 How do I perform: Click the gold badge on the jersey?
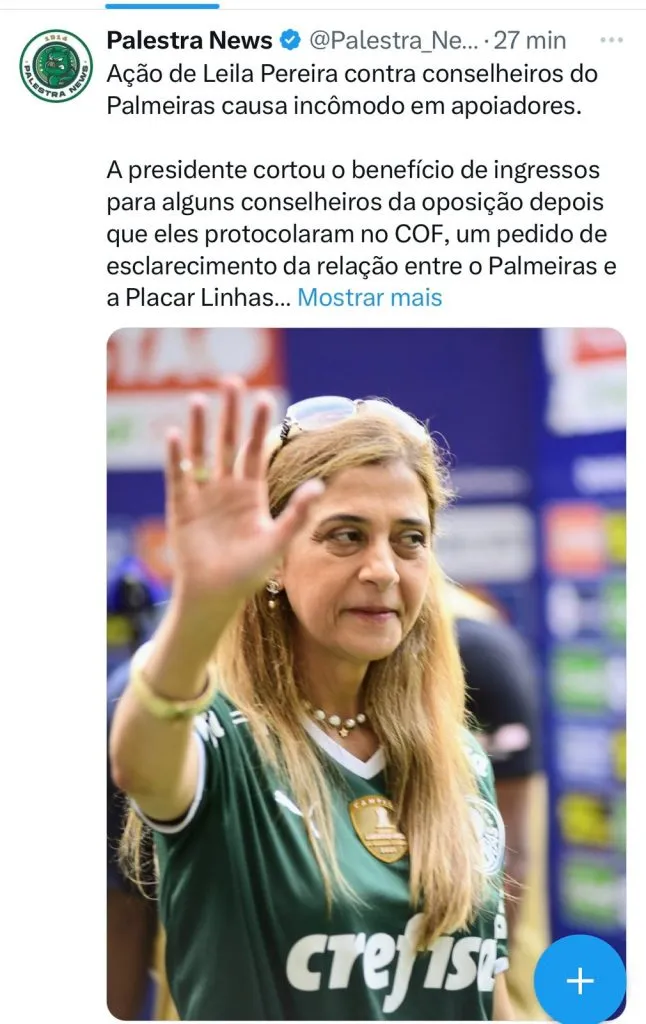pos(378,829)
